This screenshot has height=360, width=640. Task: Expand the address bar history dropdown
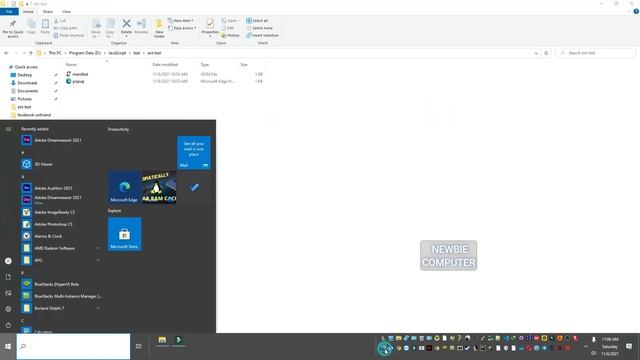(x=536, y=53)
